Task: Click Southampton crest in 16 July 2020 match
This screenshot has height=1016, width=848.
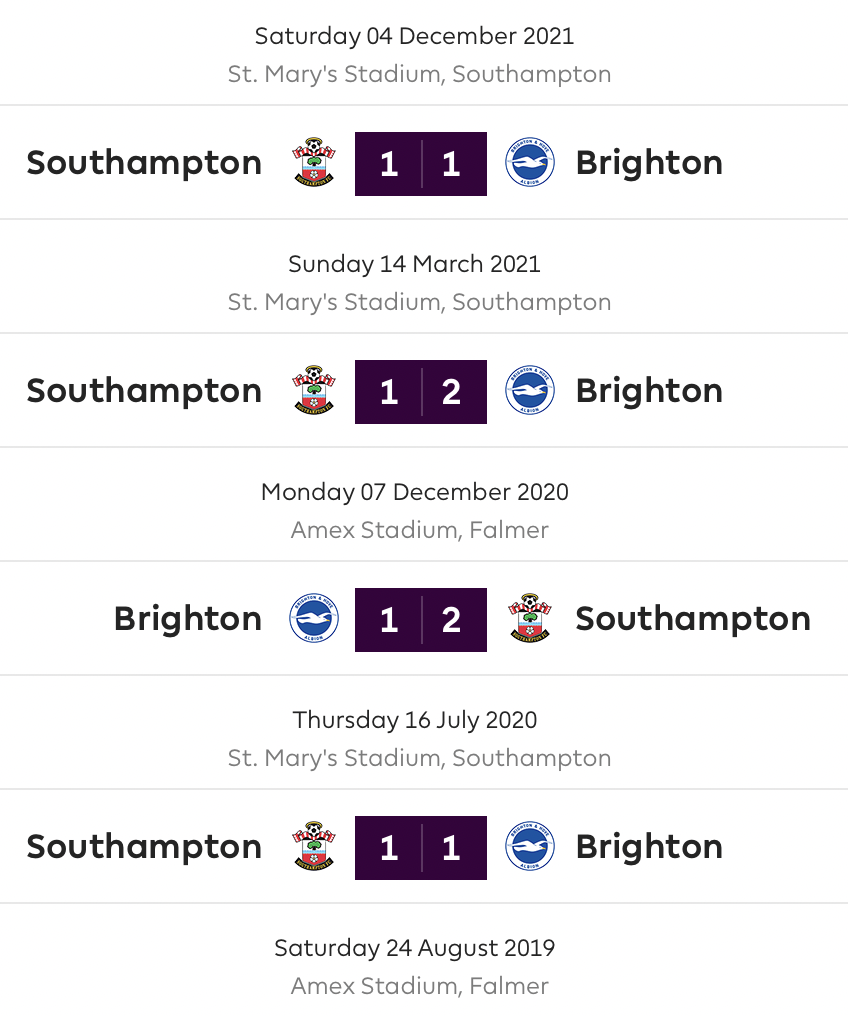Action: (314, 847)
